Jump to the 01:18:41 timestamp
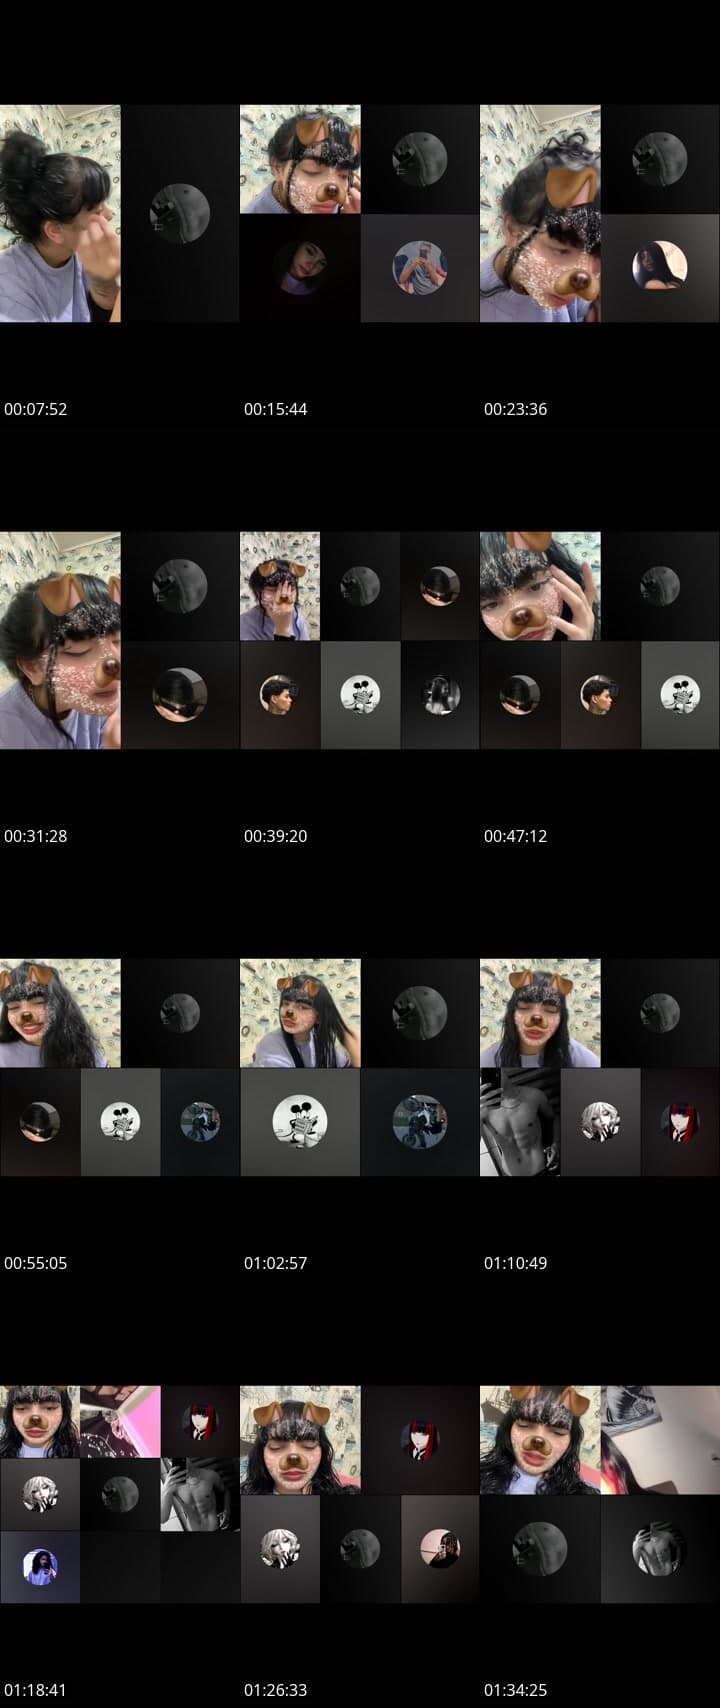This screenshot has width=720, height=1708. (x=35, y=1690)
